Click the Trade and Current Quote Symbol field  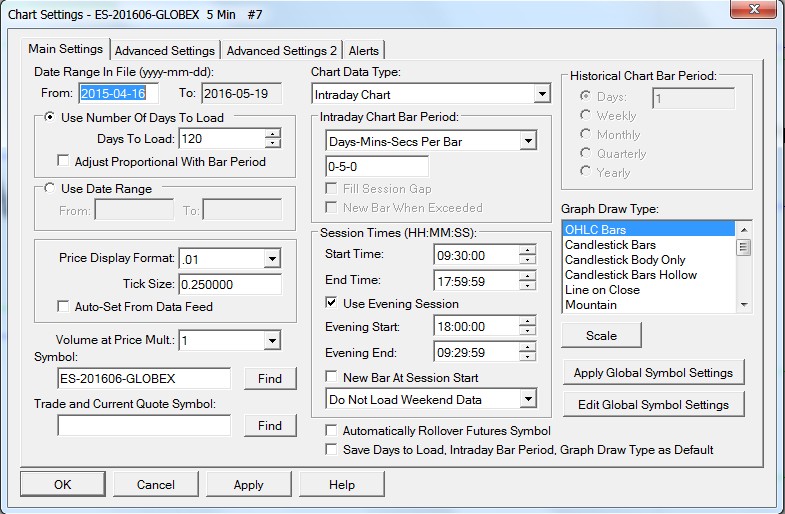(x=144, y=425)
